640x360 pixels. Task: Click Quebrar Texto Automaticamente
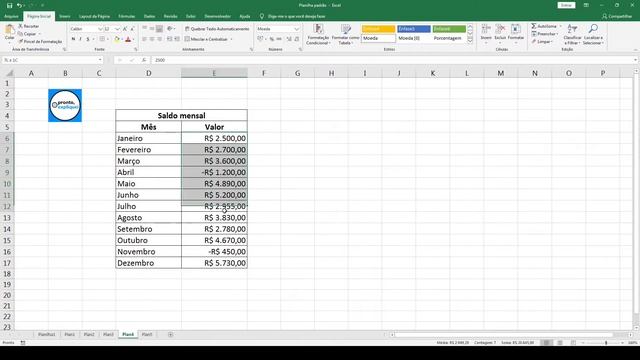(x=217, y=29)
